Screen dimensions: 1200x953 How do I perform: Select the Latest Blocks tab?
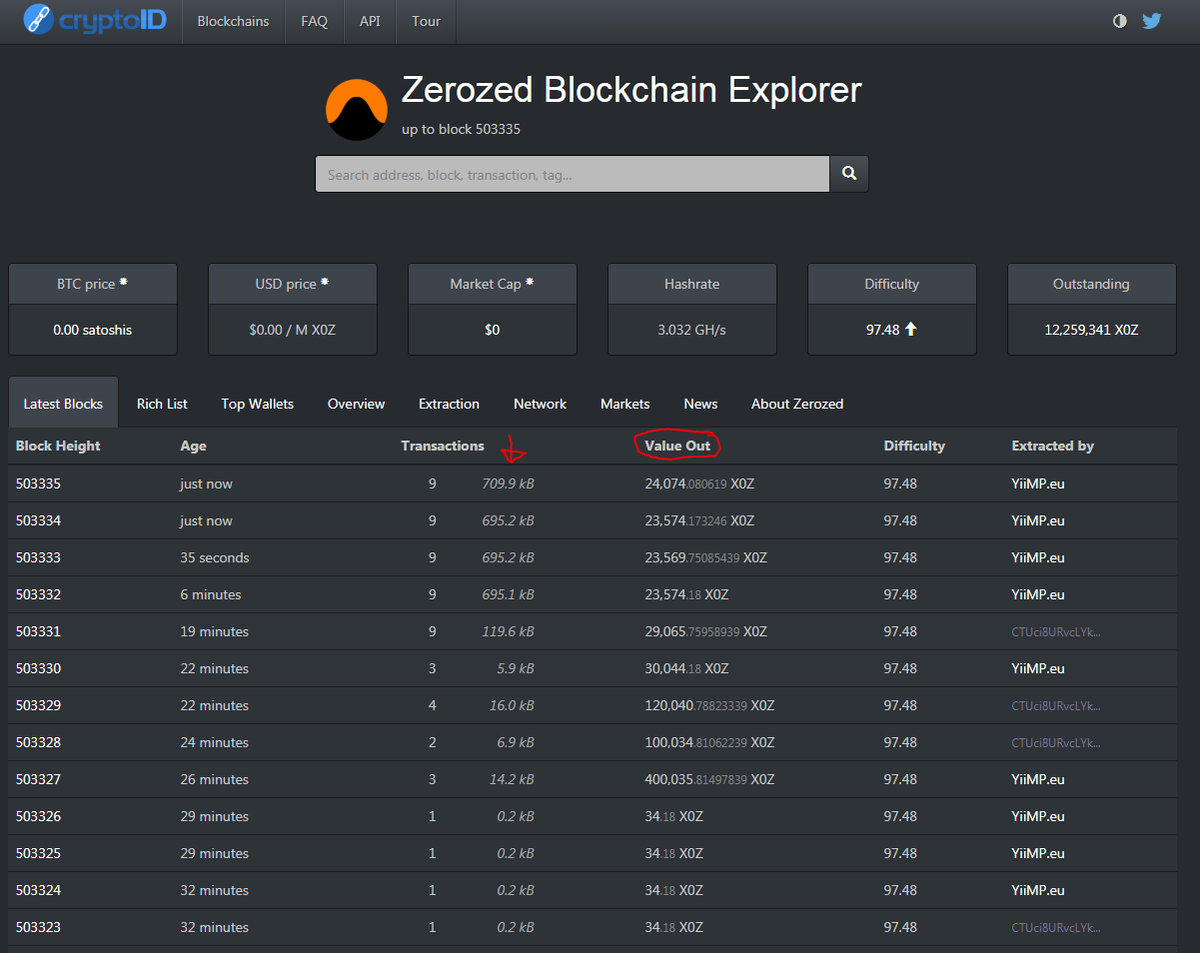click(63, 403)
